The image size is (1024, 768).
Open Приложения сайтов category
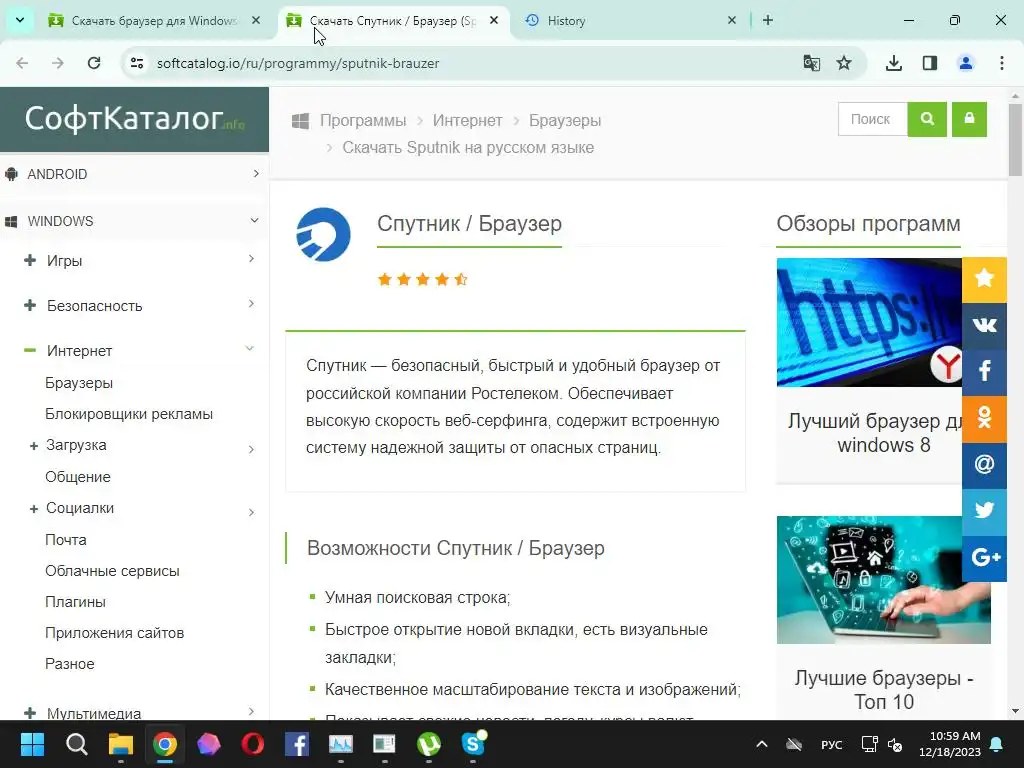(114, 633)
